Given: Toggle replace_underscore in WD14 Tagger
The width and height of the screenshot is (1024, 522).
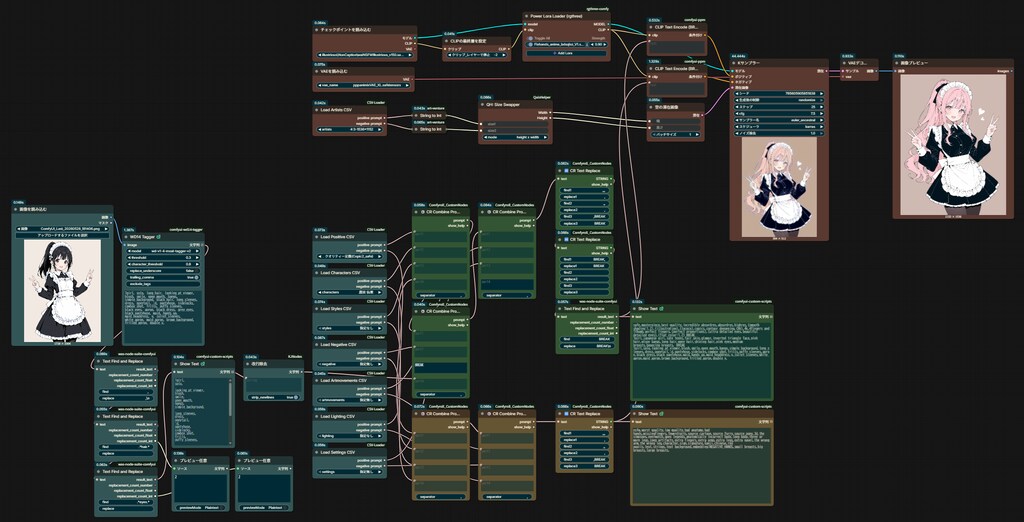Looking at the screenshot, I should tap(163, 270).
